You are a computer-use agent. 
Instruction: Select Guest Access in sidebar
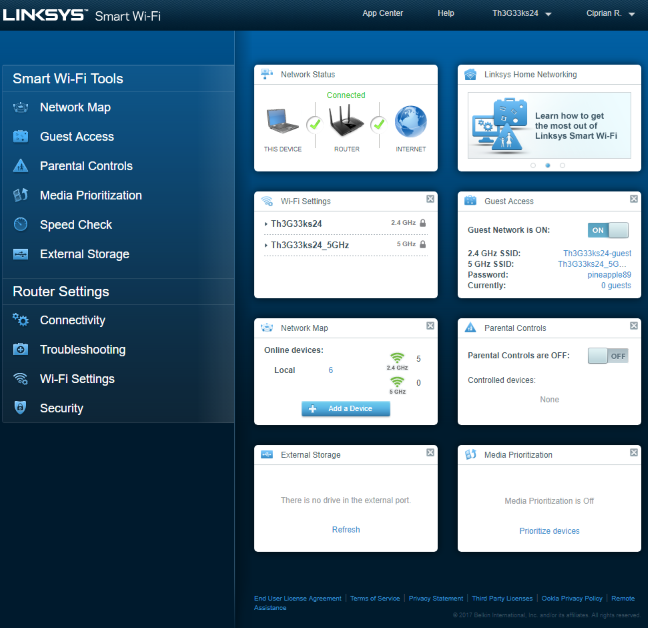pyautogui.click(x=77, y=136)
